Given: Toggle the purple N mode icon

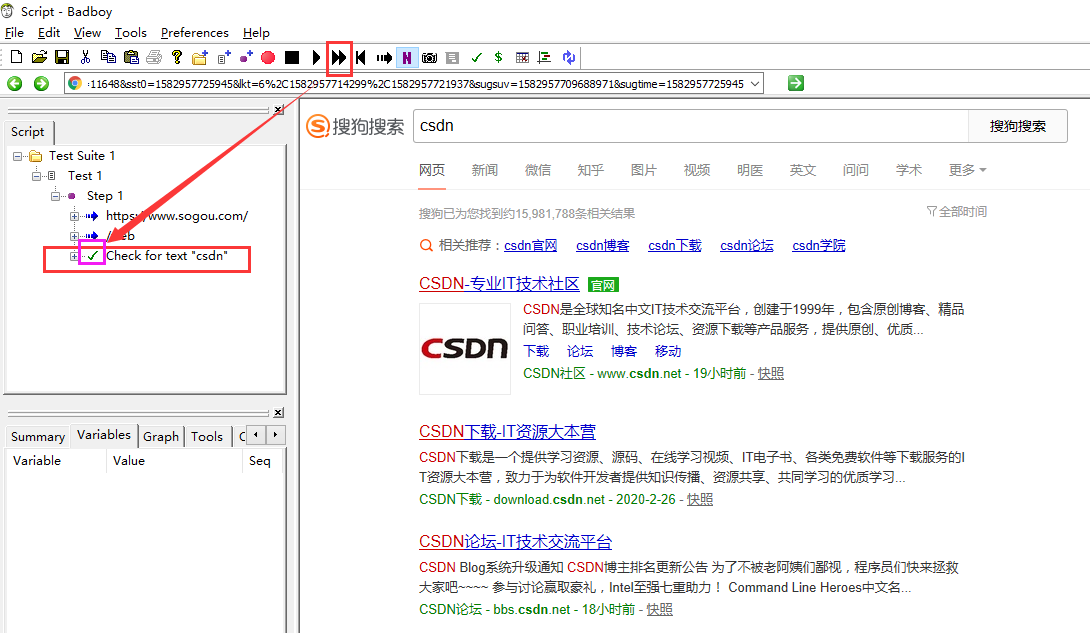Looking at the screenshot, I should coord(407,58).
